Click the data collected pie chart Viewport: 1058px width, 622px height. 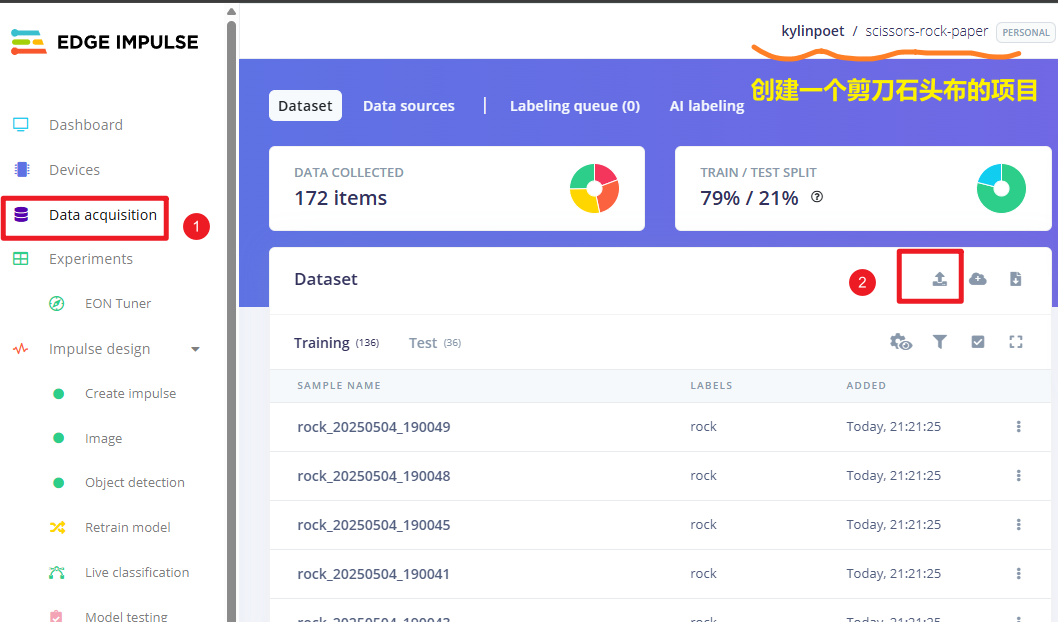coord(594,188)
